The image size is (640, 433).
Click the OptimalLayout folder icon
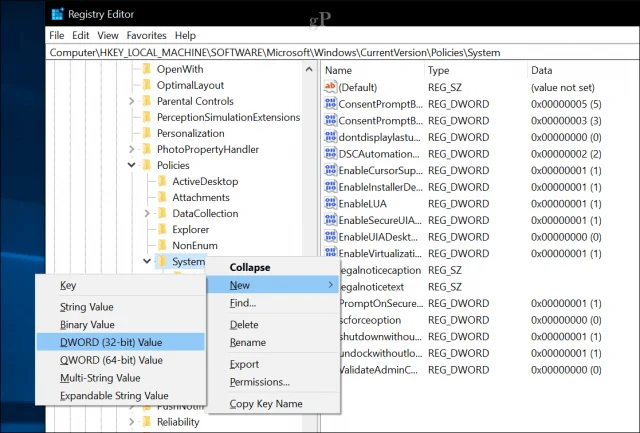[147, 85]
